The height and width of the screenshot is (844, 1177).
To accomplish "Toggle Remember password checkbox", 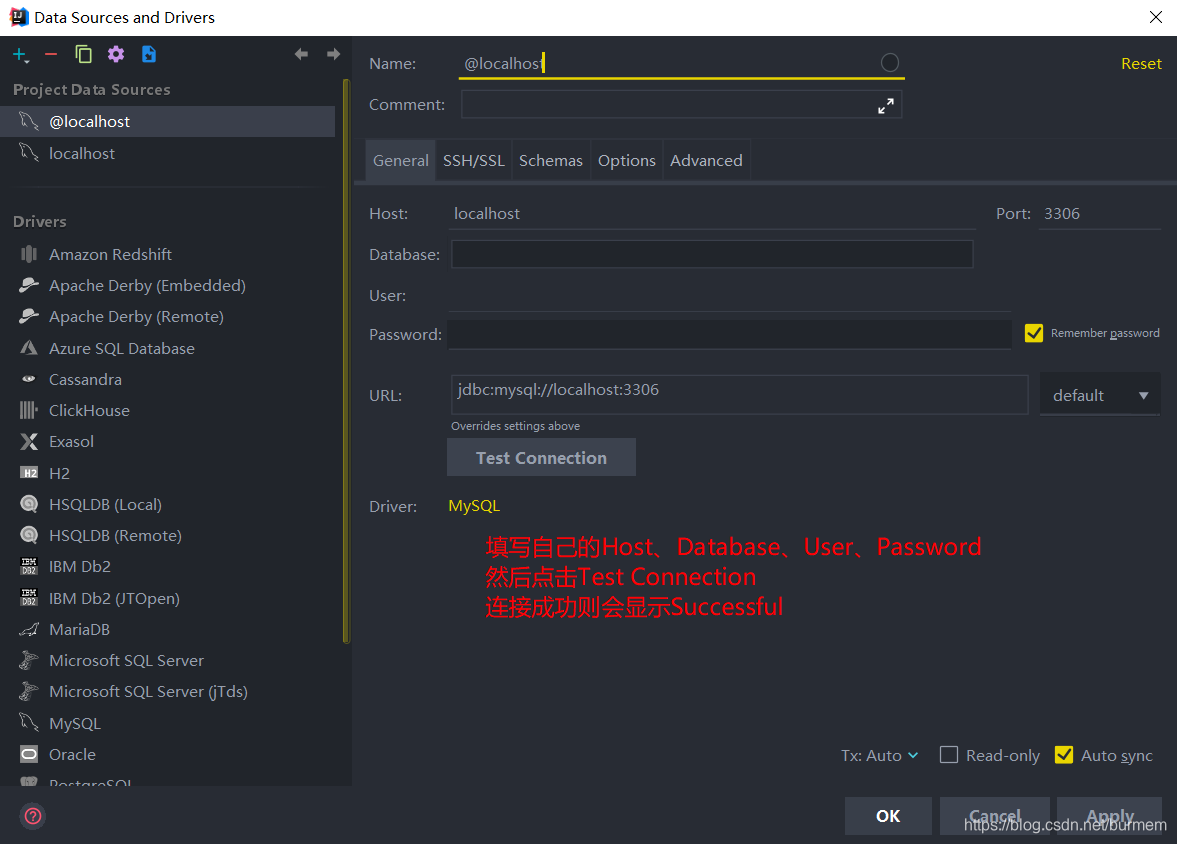I will pos(1034,333).
